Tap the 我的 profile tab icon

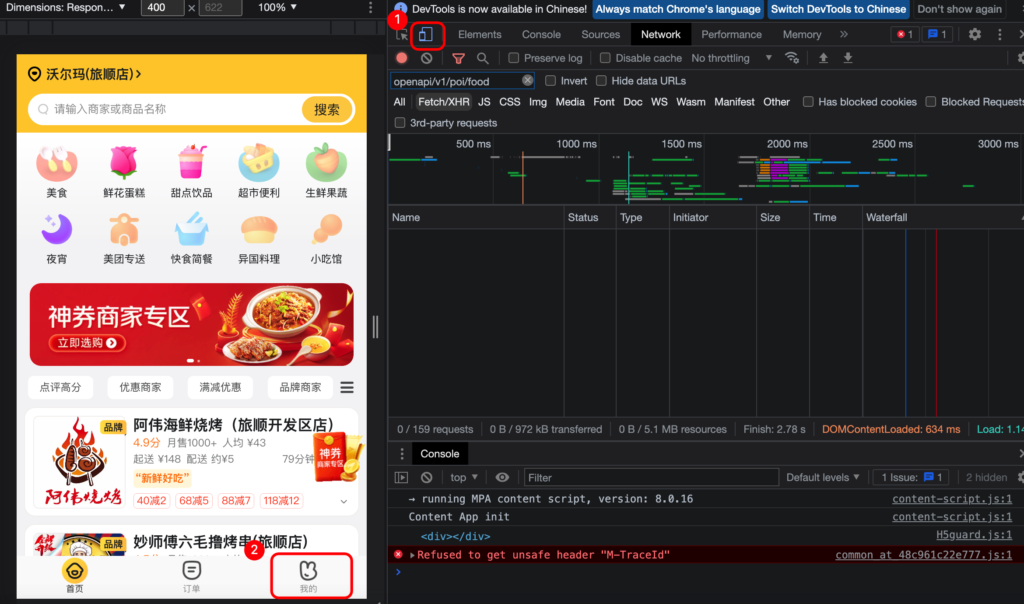[308, 571]
